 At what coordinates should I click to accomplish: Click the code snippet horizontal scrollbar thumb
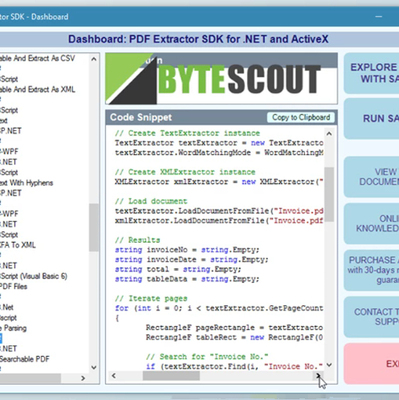coord(171,376)
